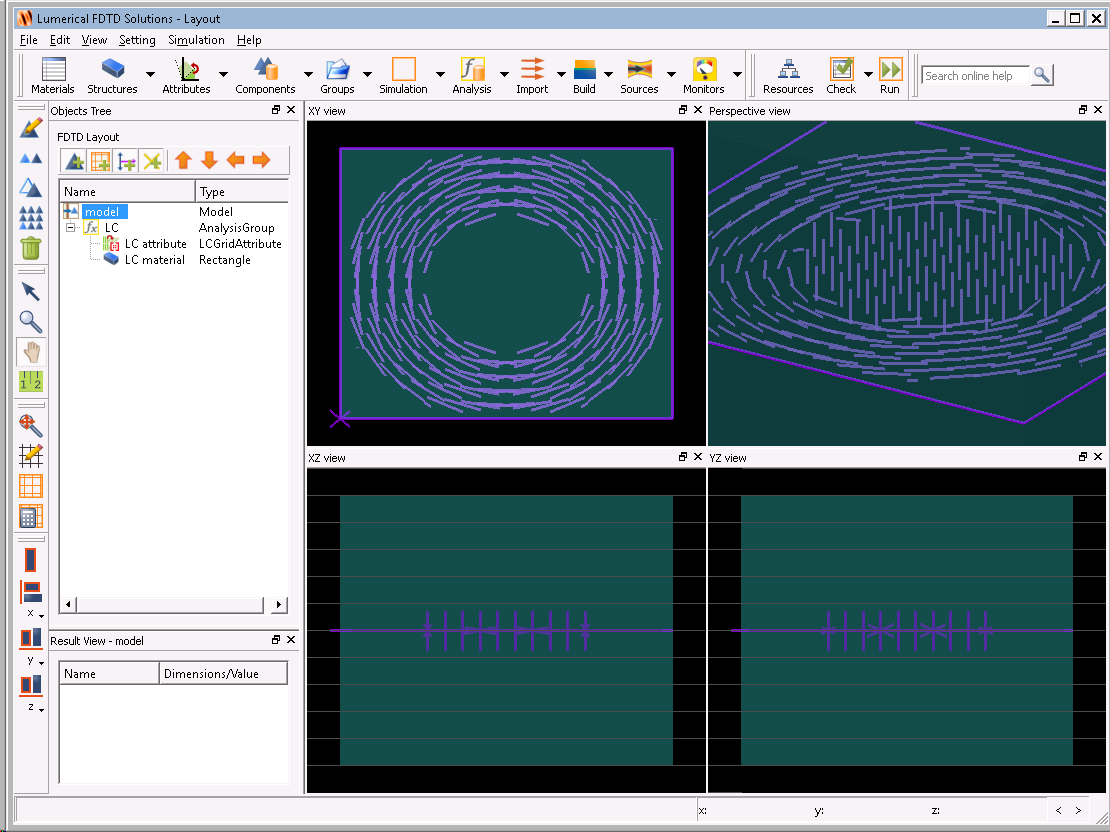
Task: Click the zoom extent crosshair icon
Action: point(30,426)
